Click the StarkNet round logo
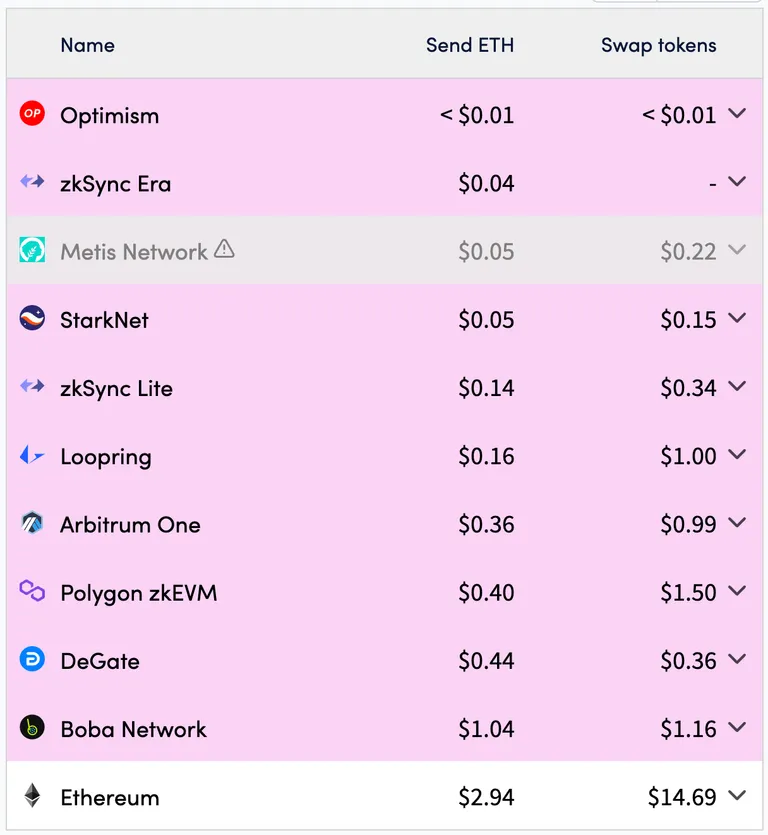 (32, 318)
